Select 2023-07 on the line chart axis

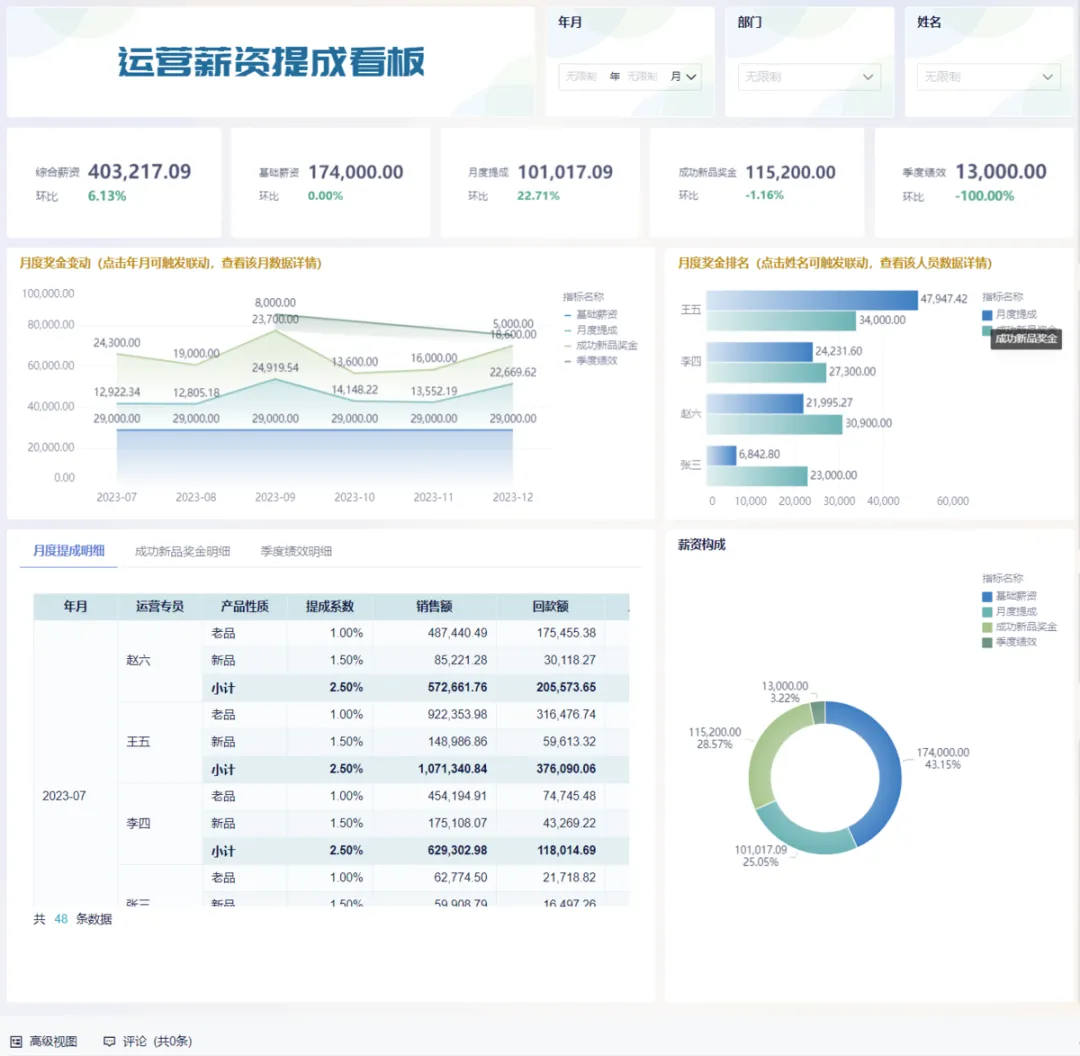116,497
